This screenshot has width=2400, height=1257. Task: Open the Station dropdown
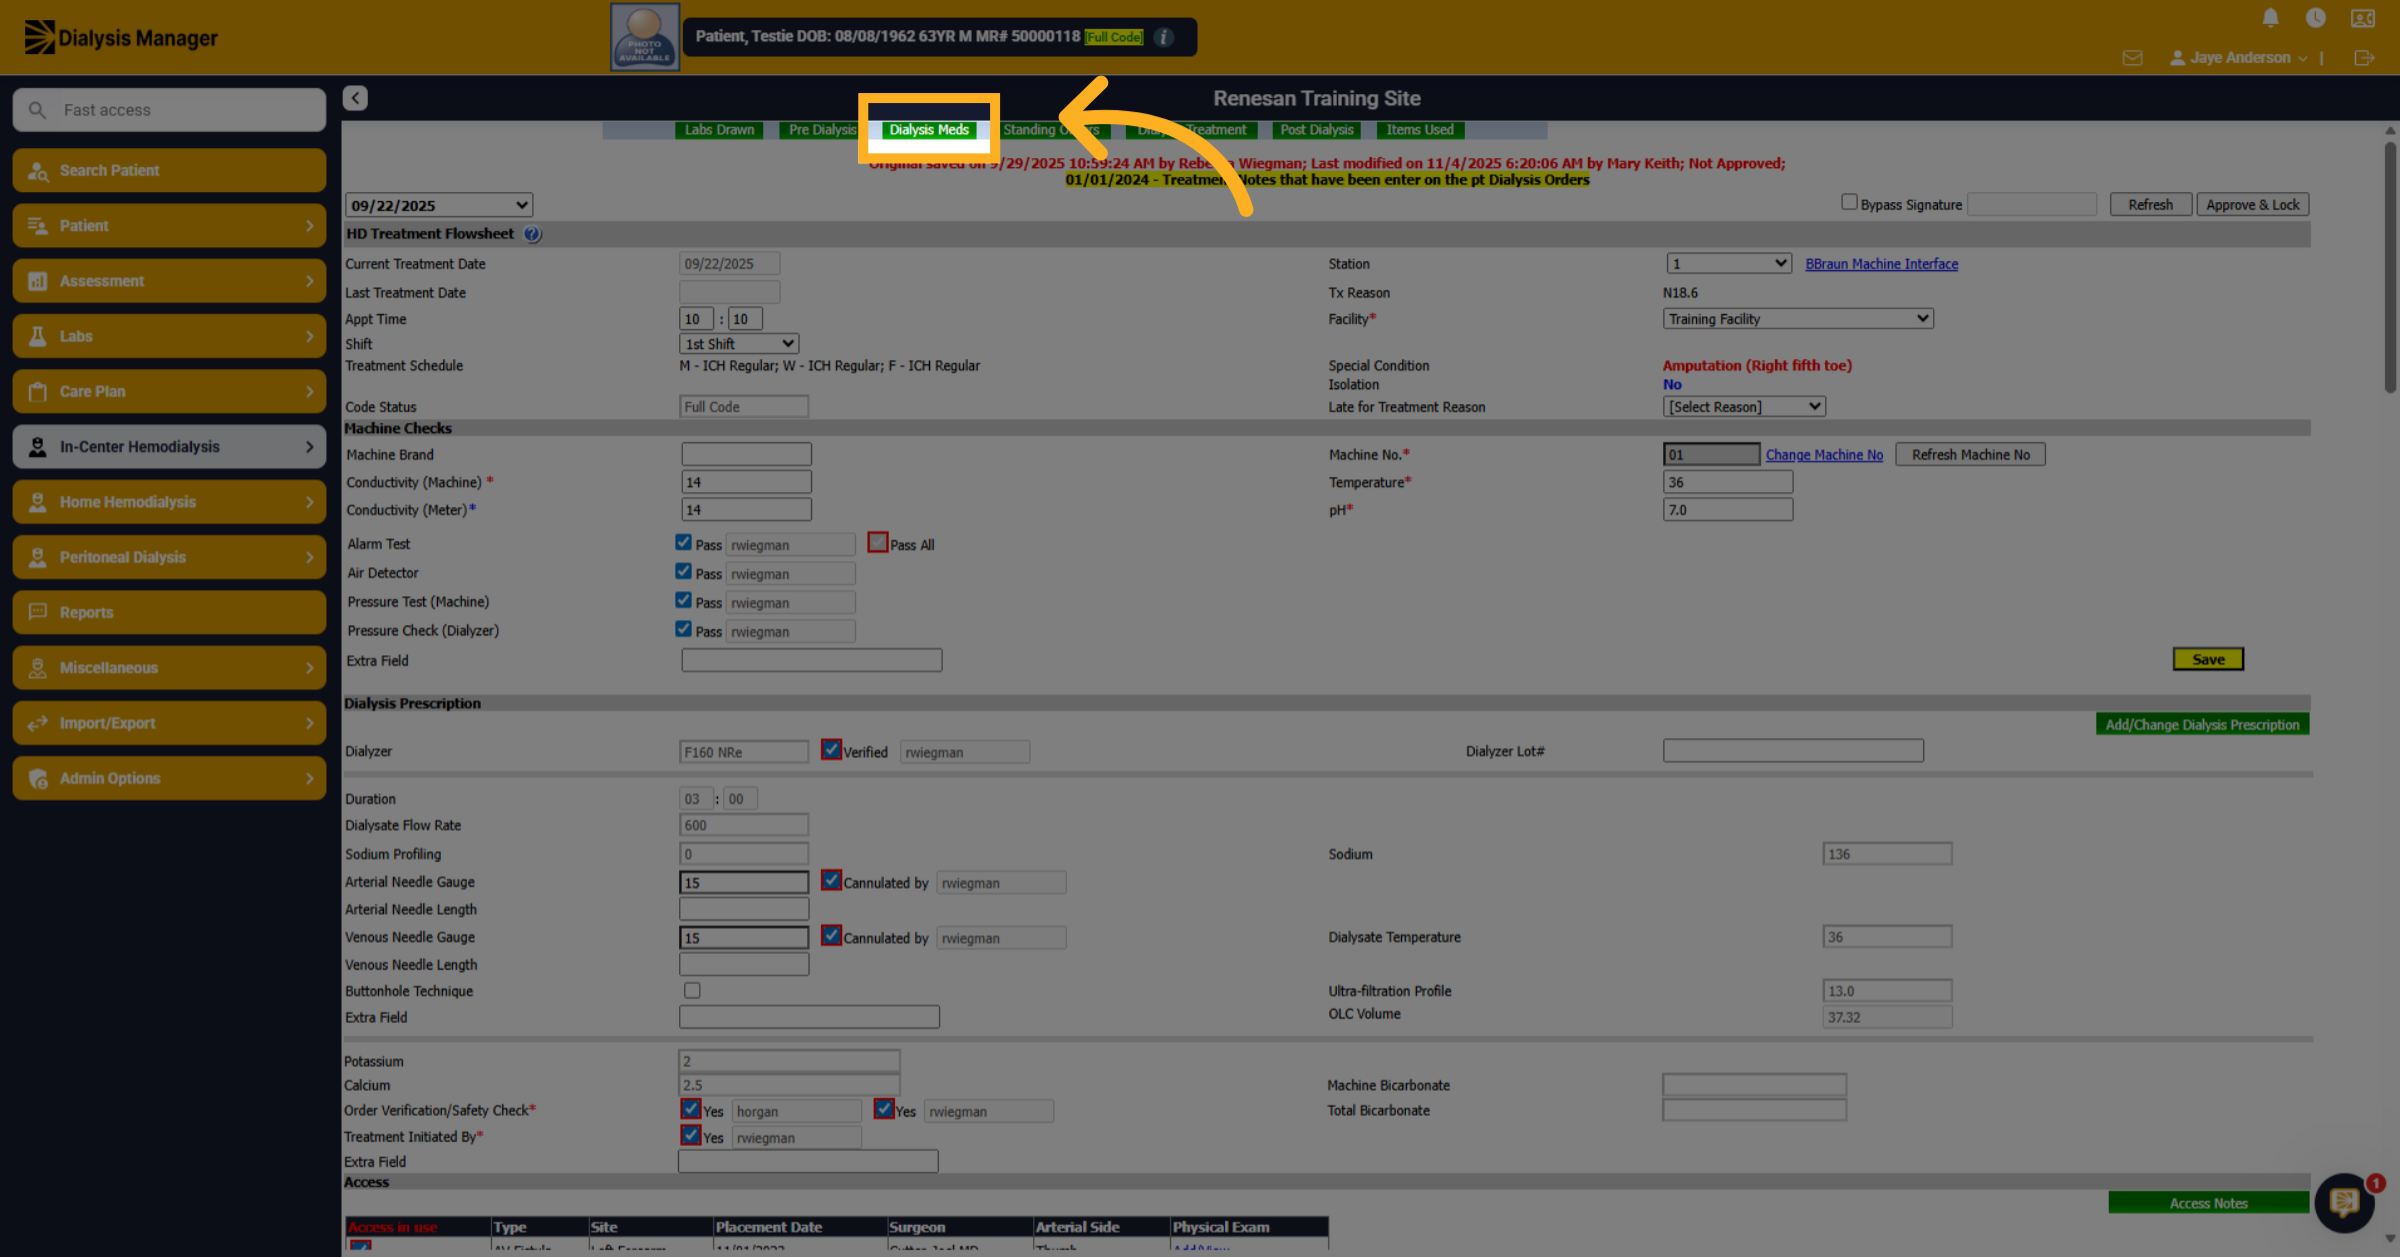coord(1728,263)
